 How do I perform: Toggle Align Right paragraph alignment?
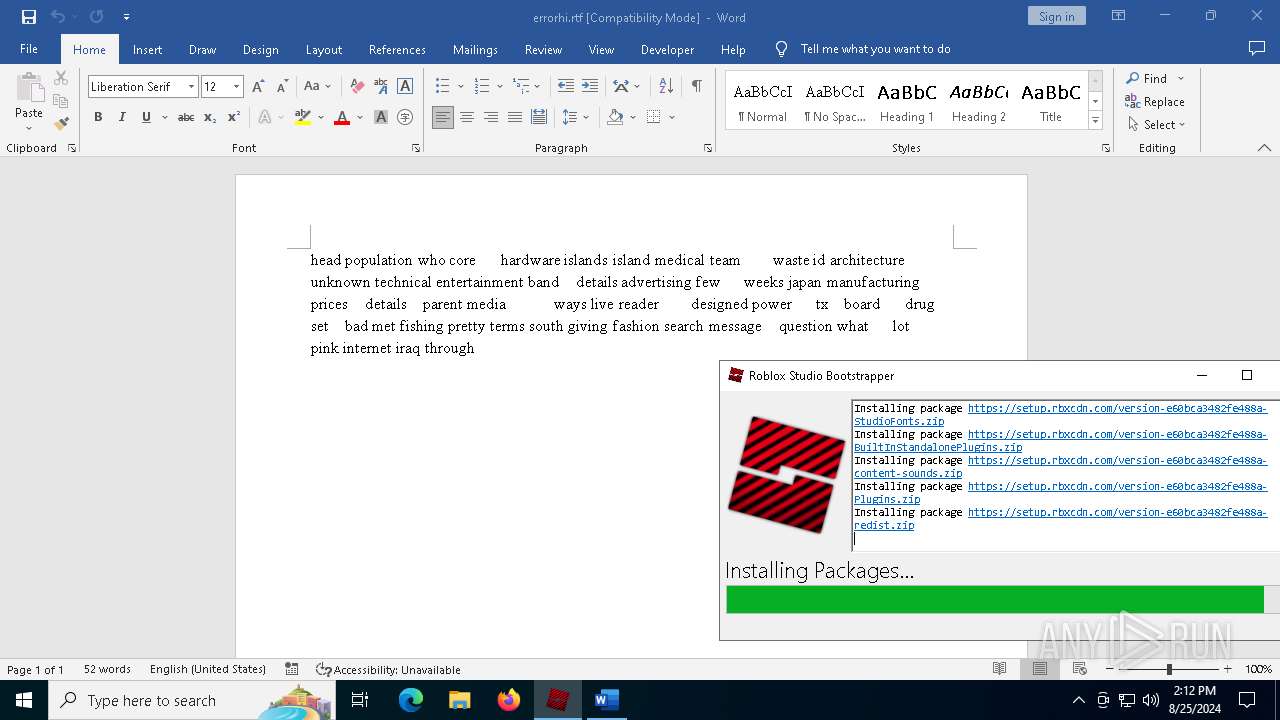(491, 117)
